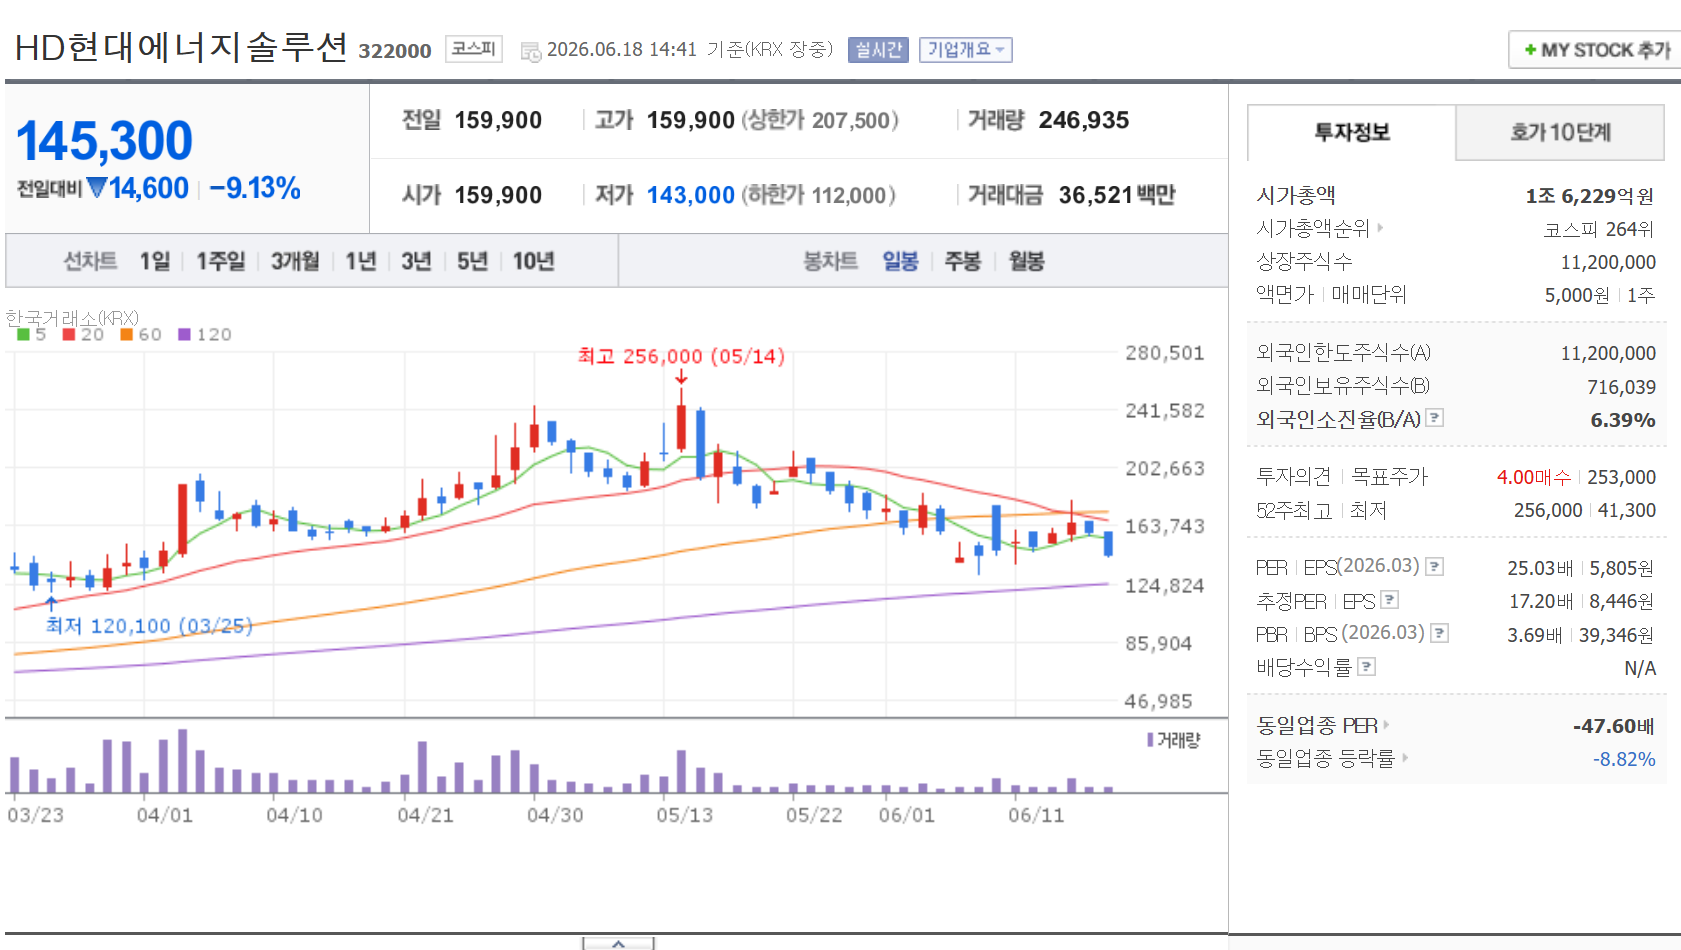Click the 거래량 volume chart legend
Image resolution: width=1681 pixels, height=950 pixels.
1173,740
